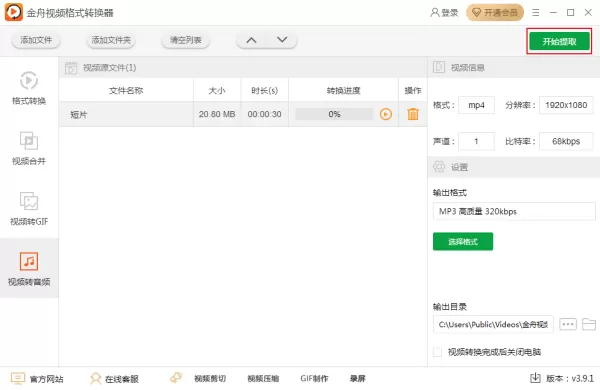The width and height of the screenshot is (600, 390).
Task: Click the 选择格式 green button
Action: (x=463, y=242)
